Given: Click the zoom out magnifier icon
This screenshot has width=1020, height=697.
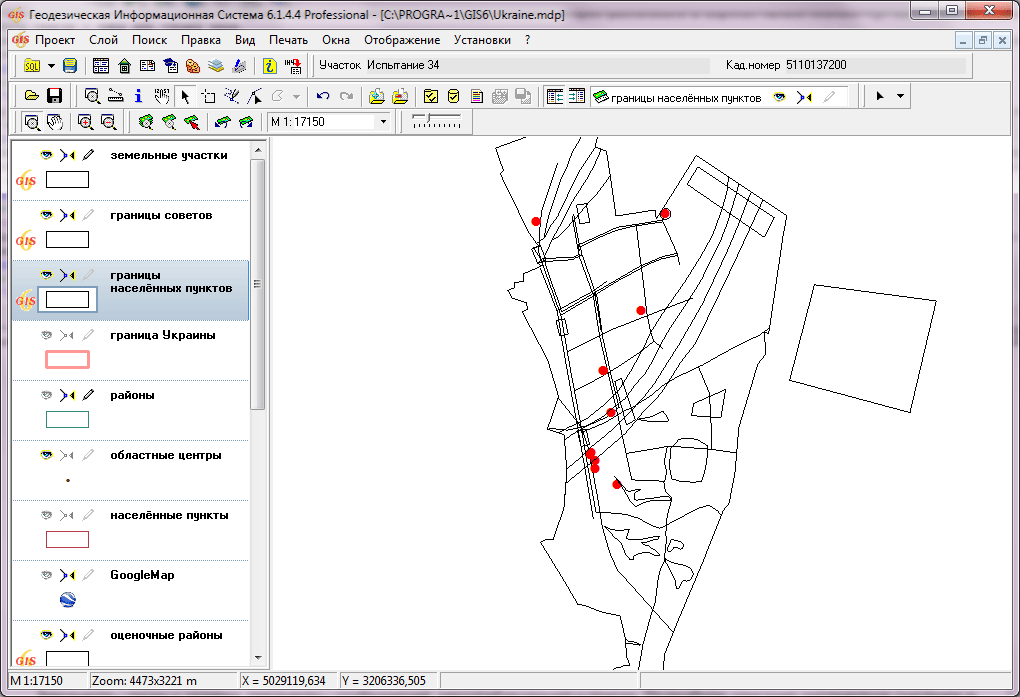Looking at the screenshot, I should click(108, 122).
